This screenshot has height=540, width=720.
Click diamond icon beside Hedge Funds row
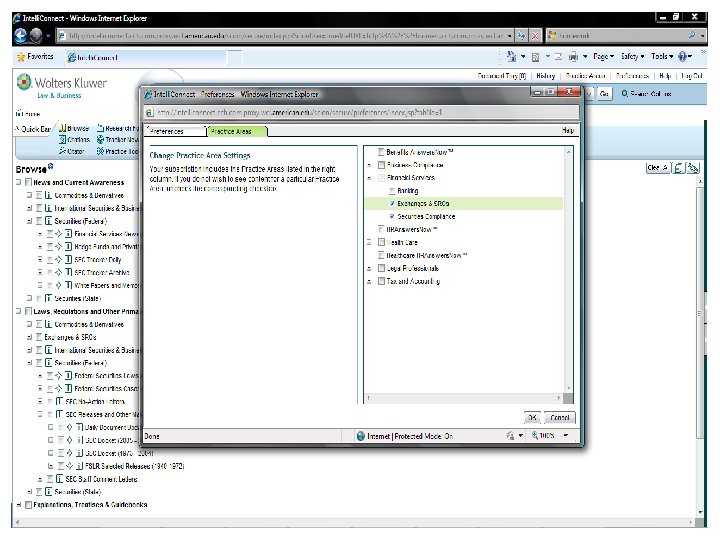58,247
